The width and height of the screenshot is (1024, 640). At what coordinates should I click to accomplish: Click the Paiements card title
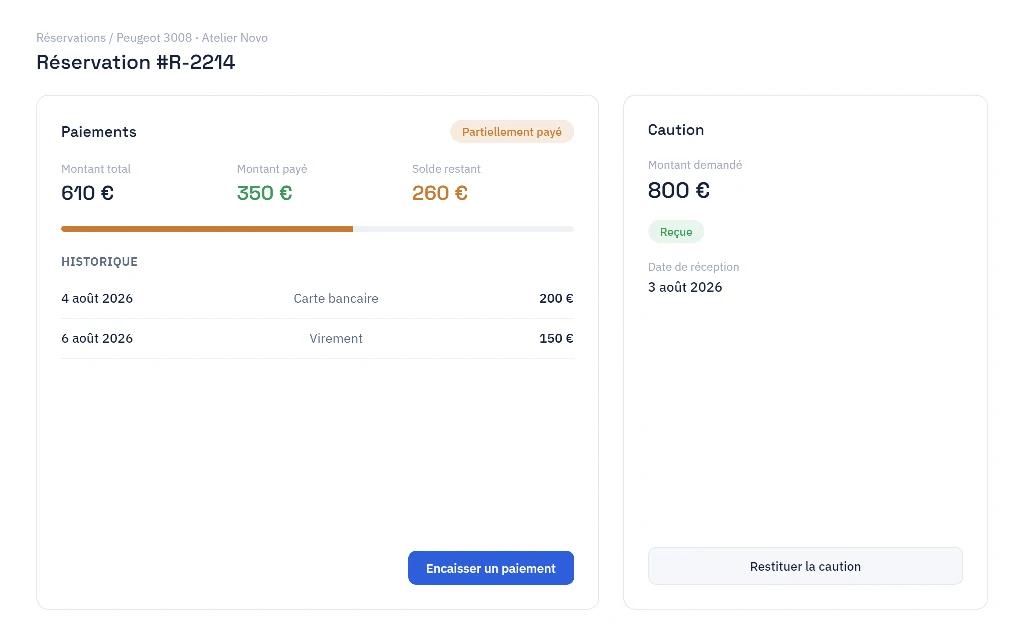click(x=99, y=132)
